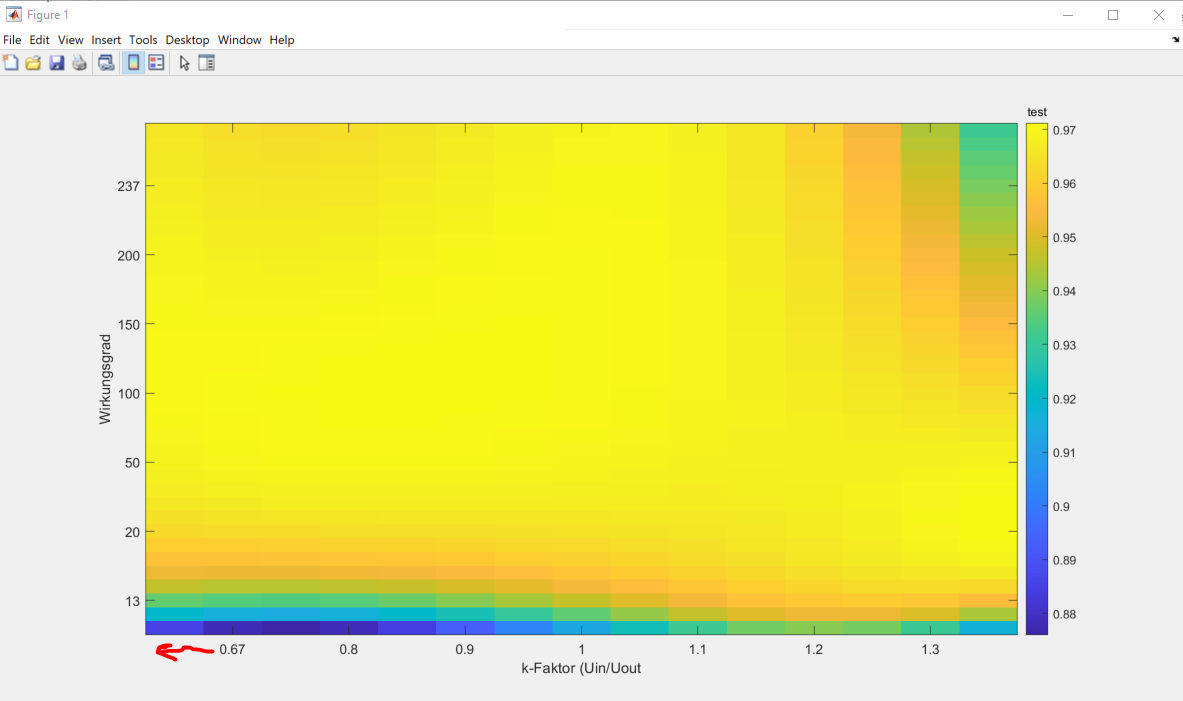Open the Desktop menu
1183x701 pixels.
(187, 40)
